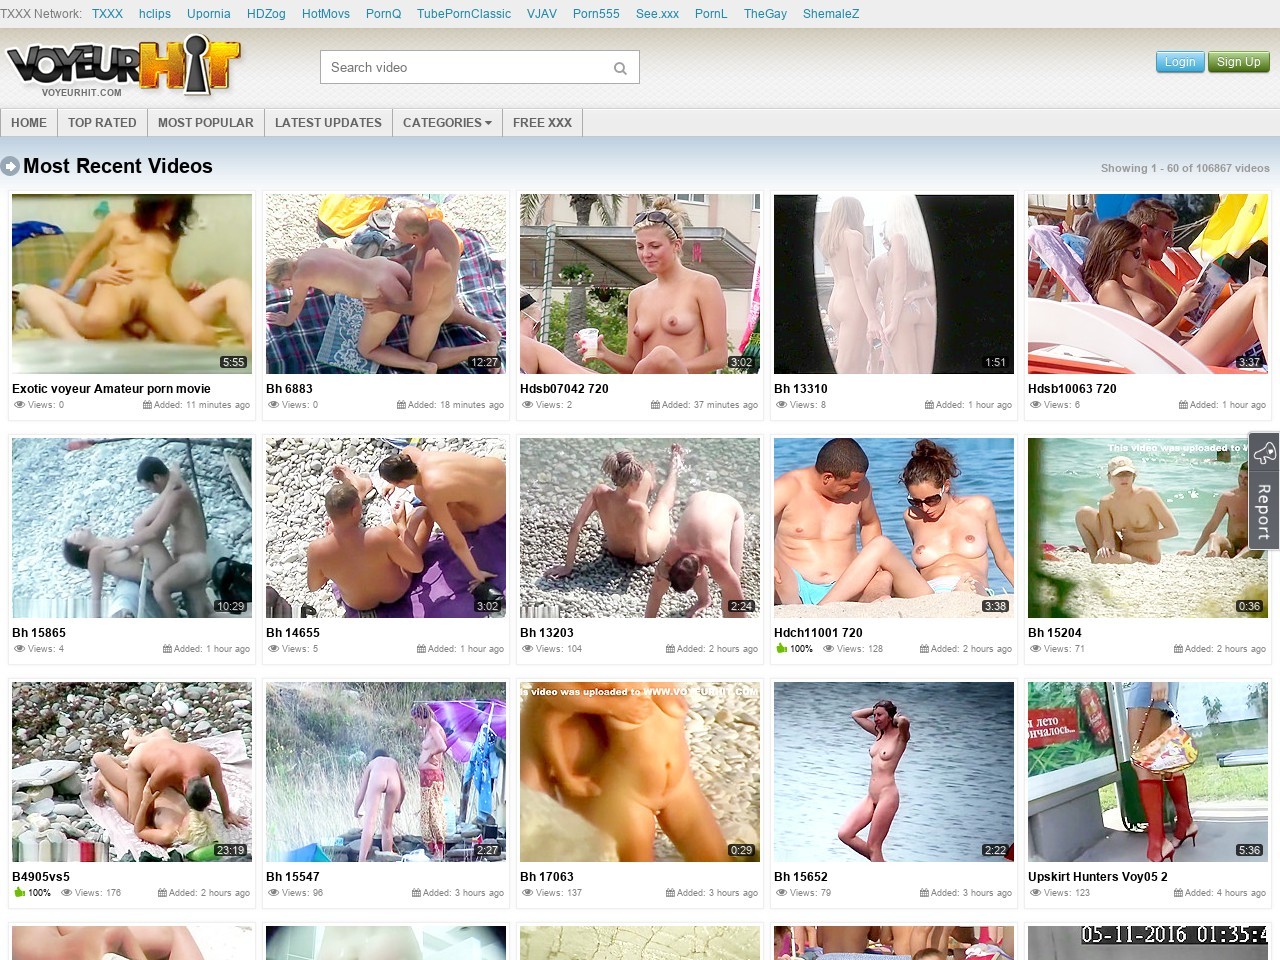Click thumbs-up rating icon under B4905vs5
The height and width of the screenshot is (960, 1280).
19,893
